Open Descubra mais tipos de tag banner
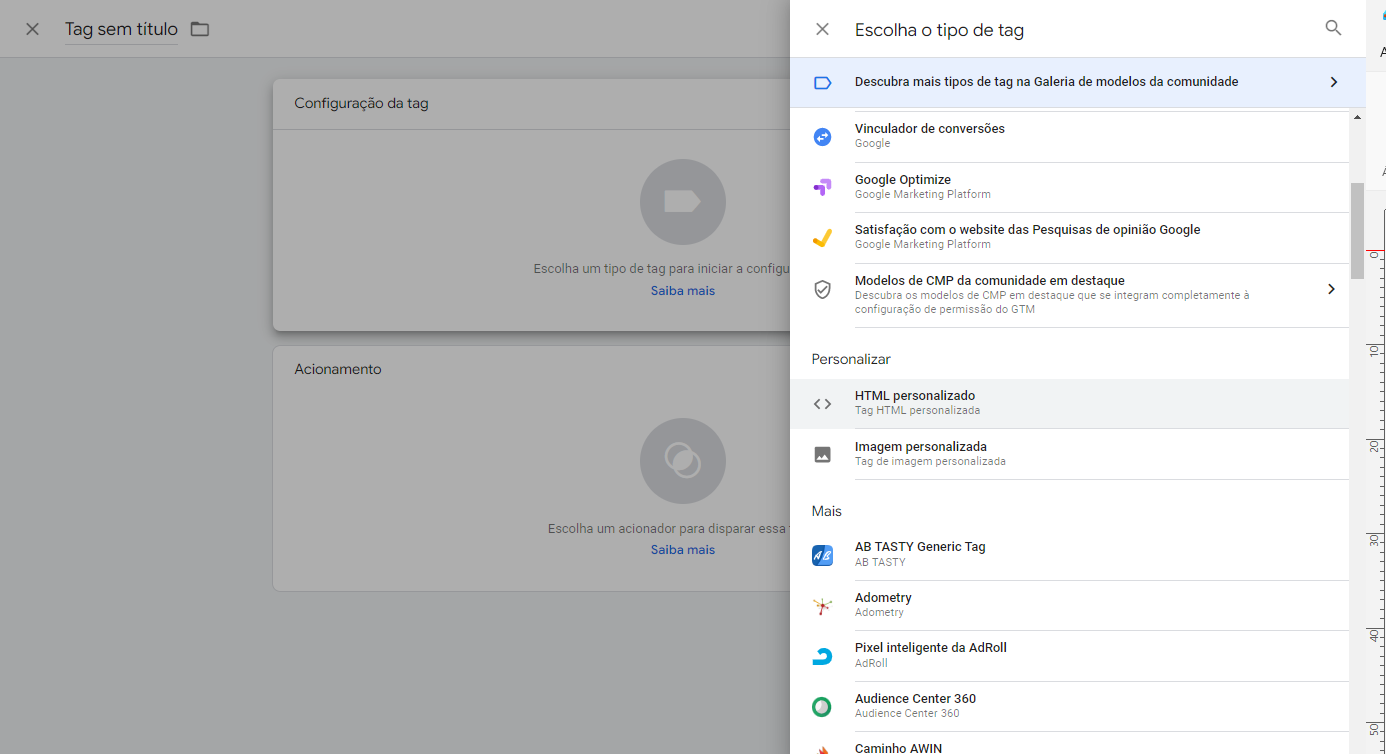 click(x=1077, y=82)
